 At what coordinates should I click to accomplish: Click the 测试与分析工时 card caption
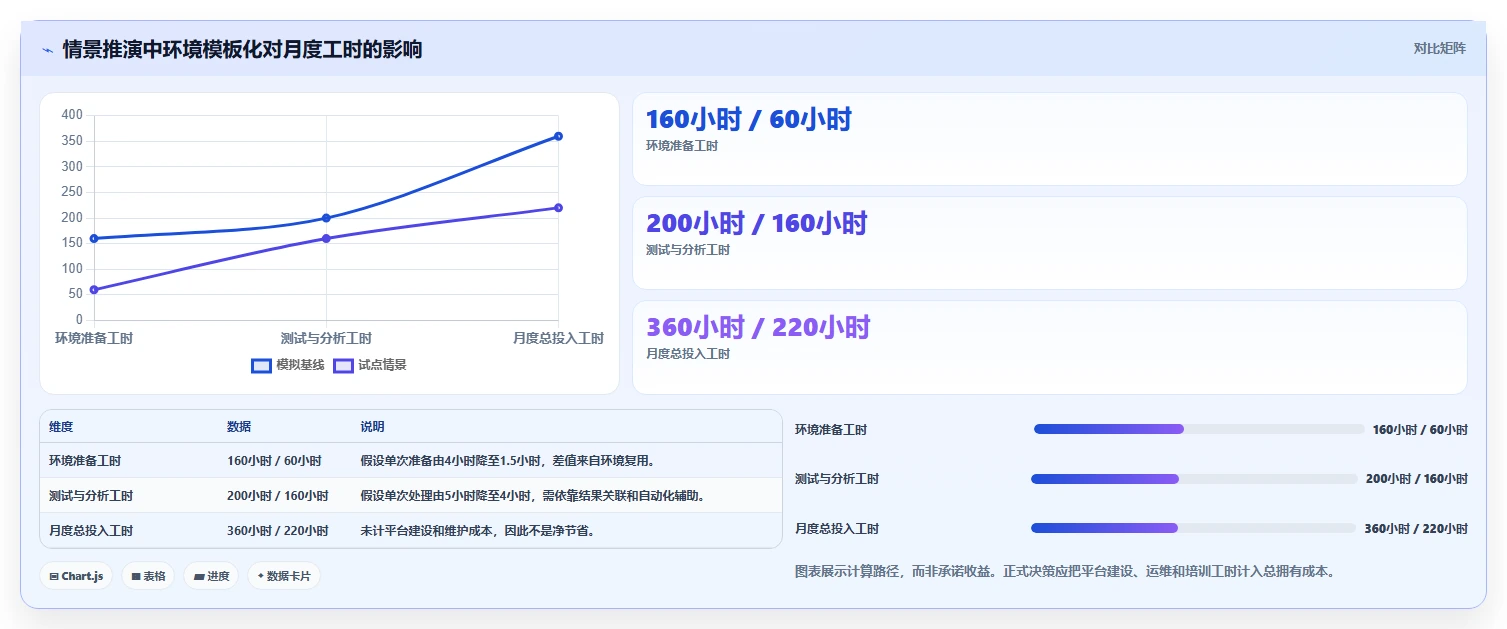tap(688, 250)
